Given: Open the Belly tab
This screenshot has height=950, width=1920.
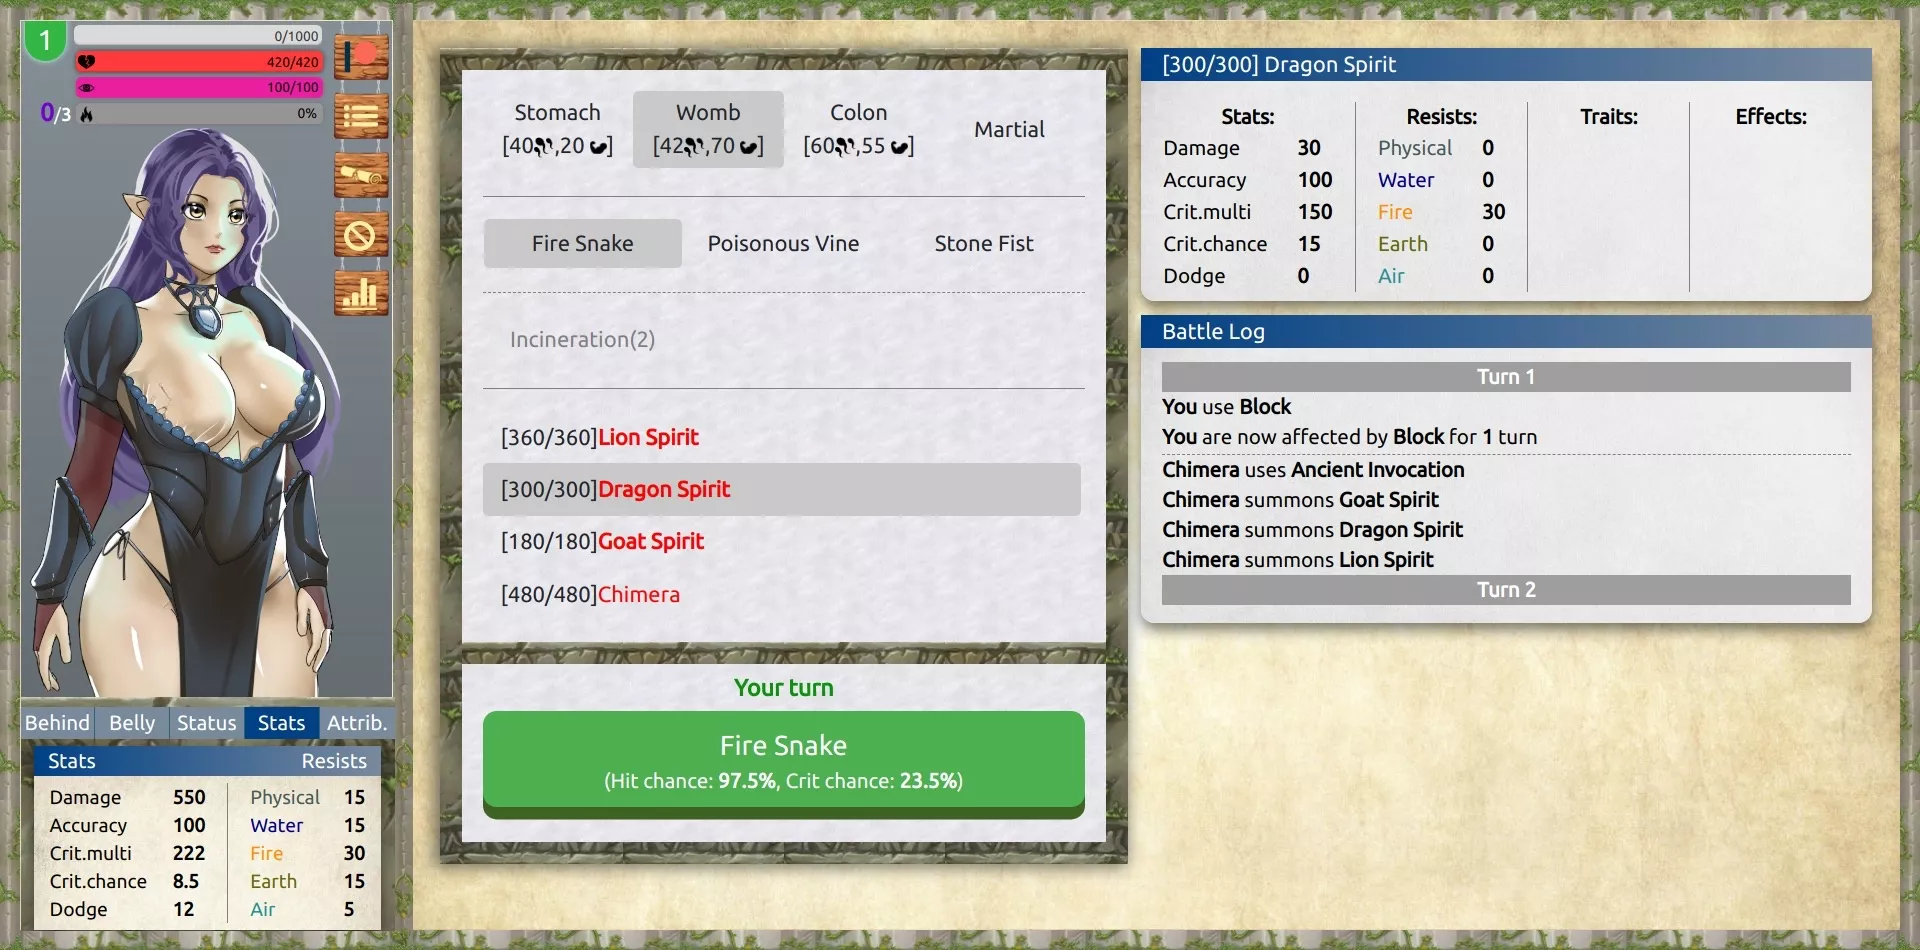Looking at the screenshot, I should [x=131, y=722].
